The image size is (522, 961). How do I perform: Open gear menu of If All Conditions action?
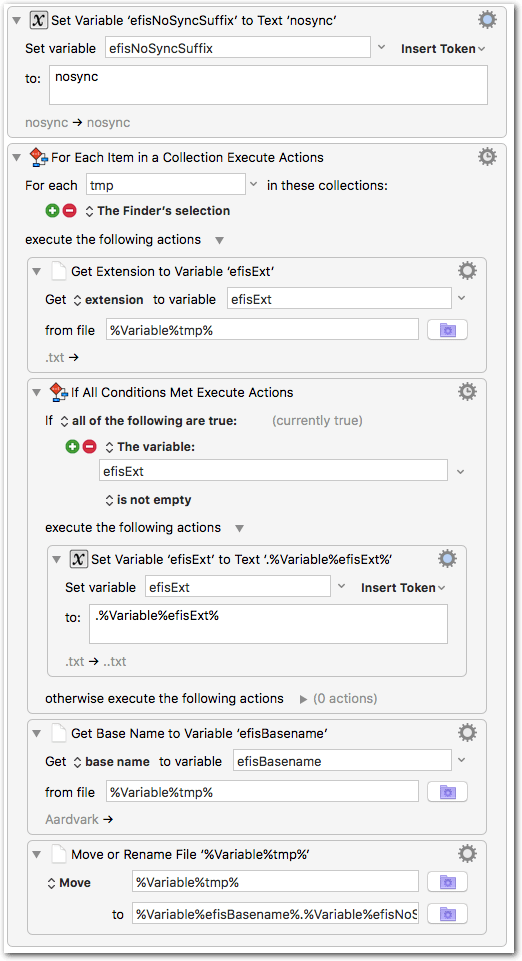tap(467, 392)
